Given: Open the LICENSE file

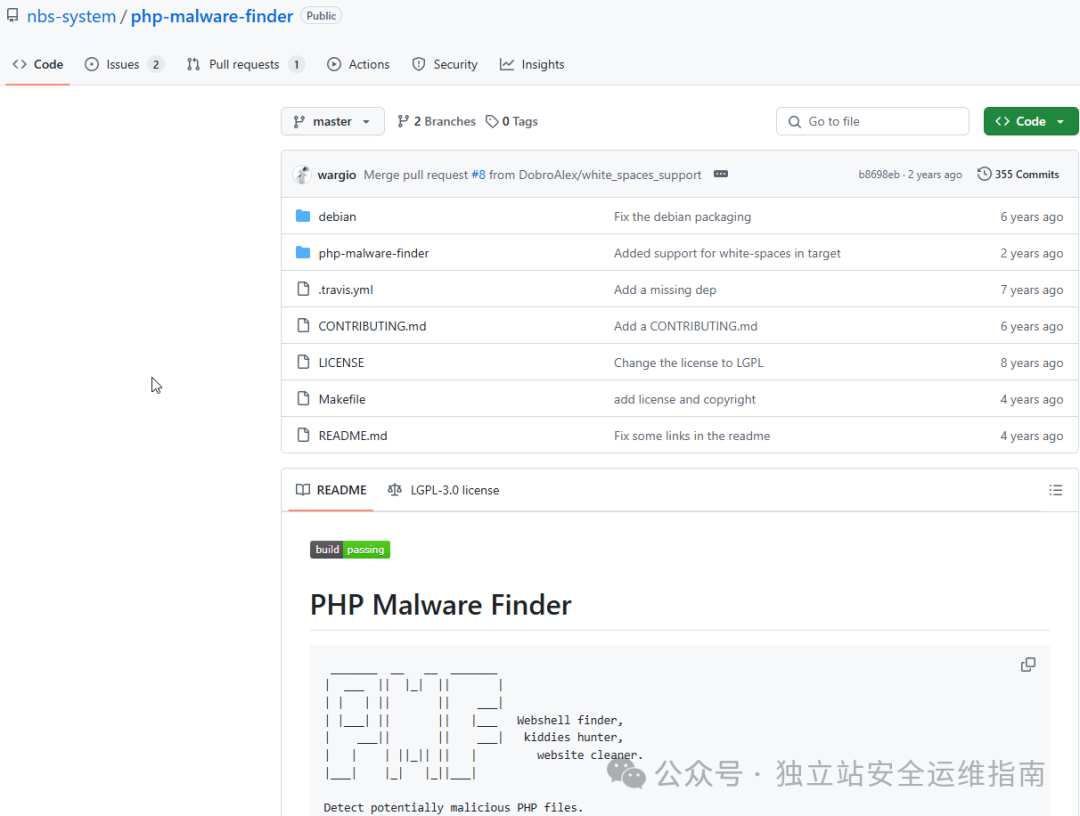Looking at the screenshot, I should point(341,362).
